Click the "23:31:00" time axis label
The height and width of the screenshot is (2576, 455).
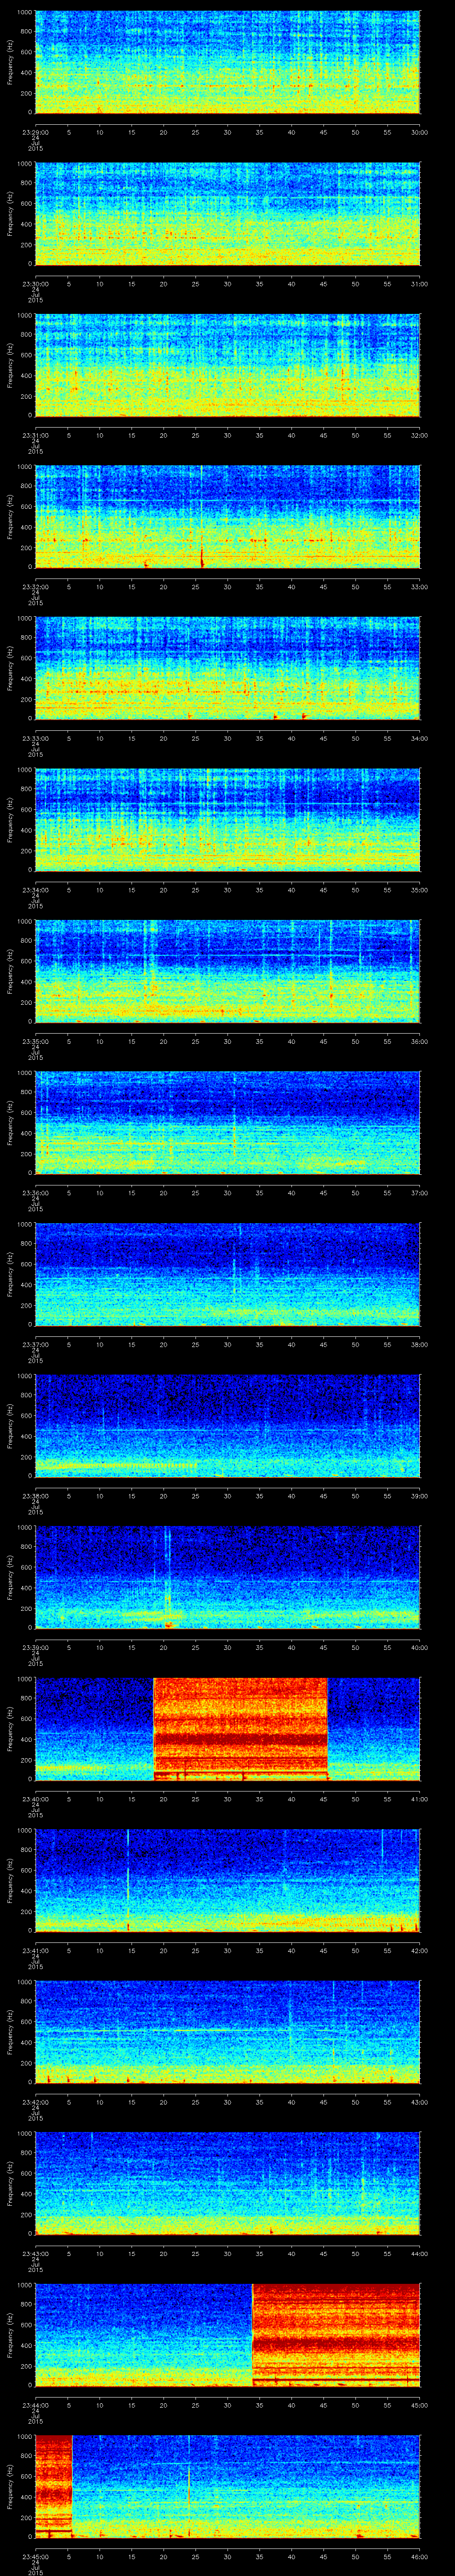[35, 435]
